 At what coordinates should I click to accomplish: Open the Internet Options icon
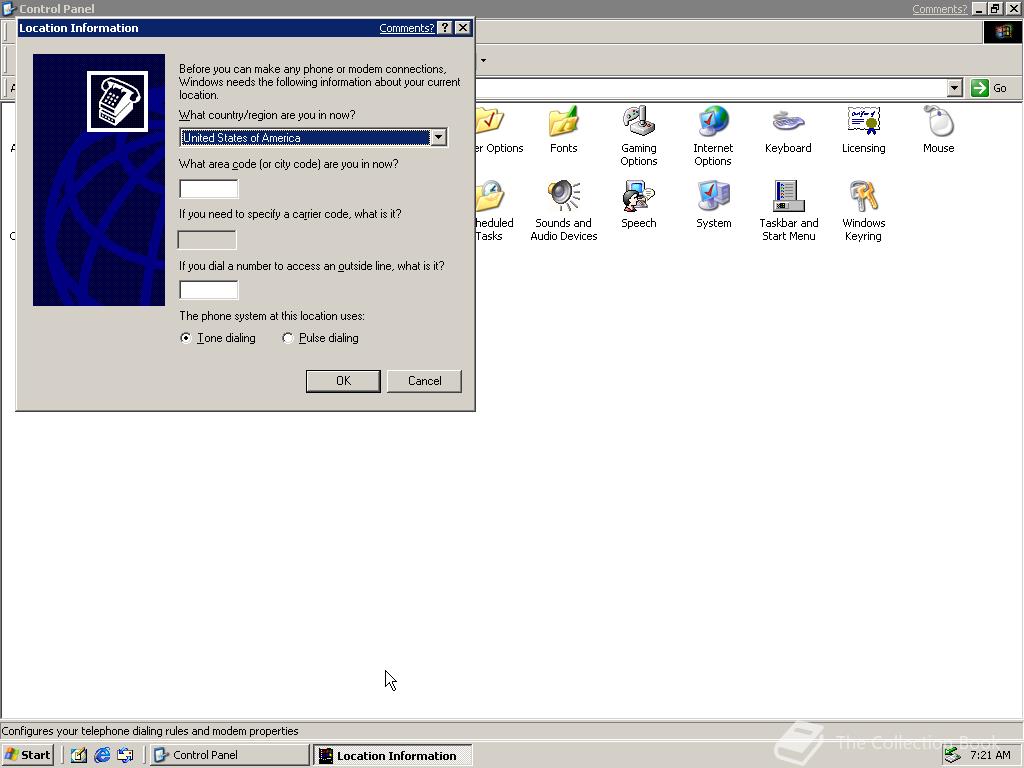pyautogui.click(x=713, y=121)
